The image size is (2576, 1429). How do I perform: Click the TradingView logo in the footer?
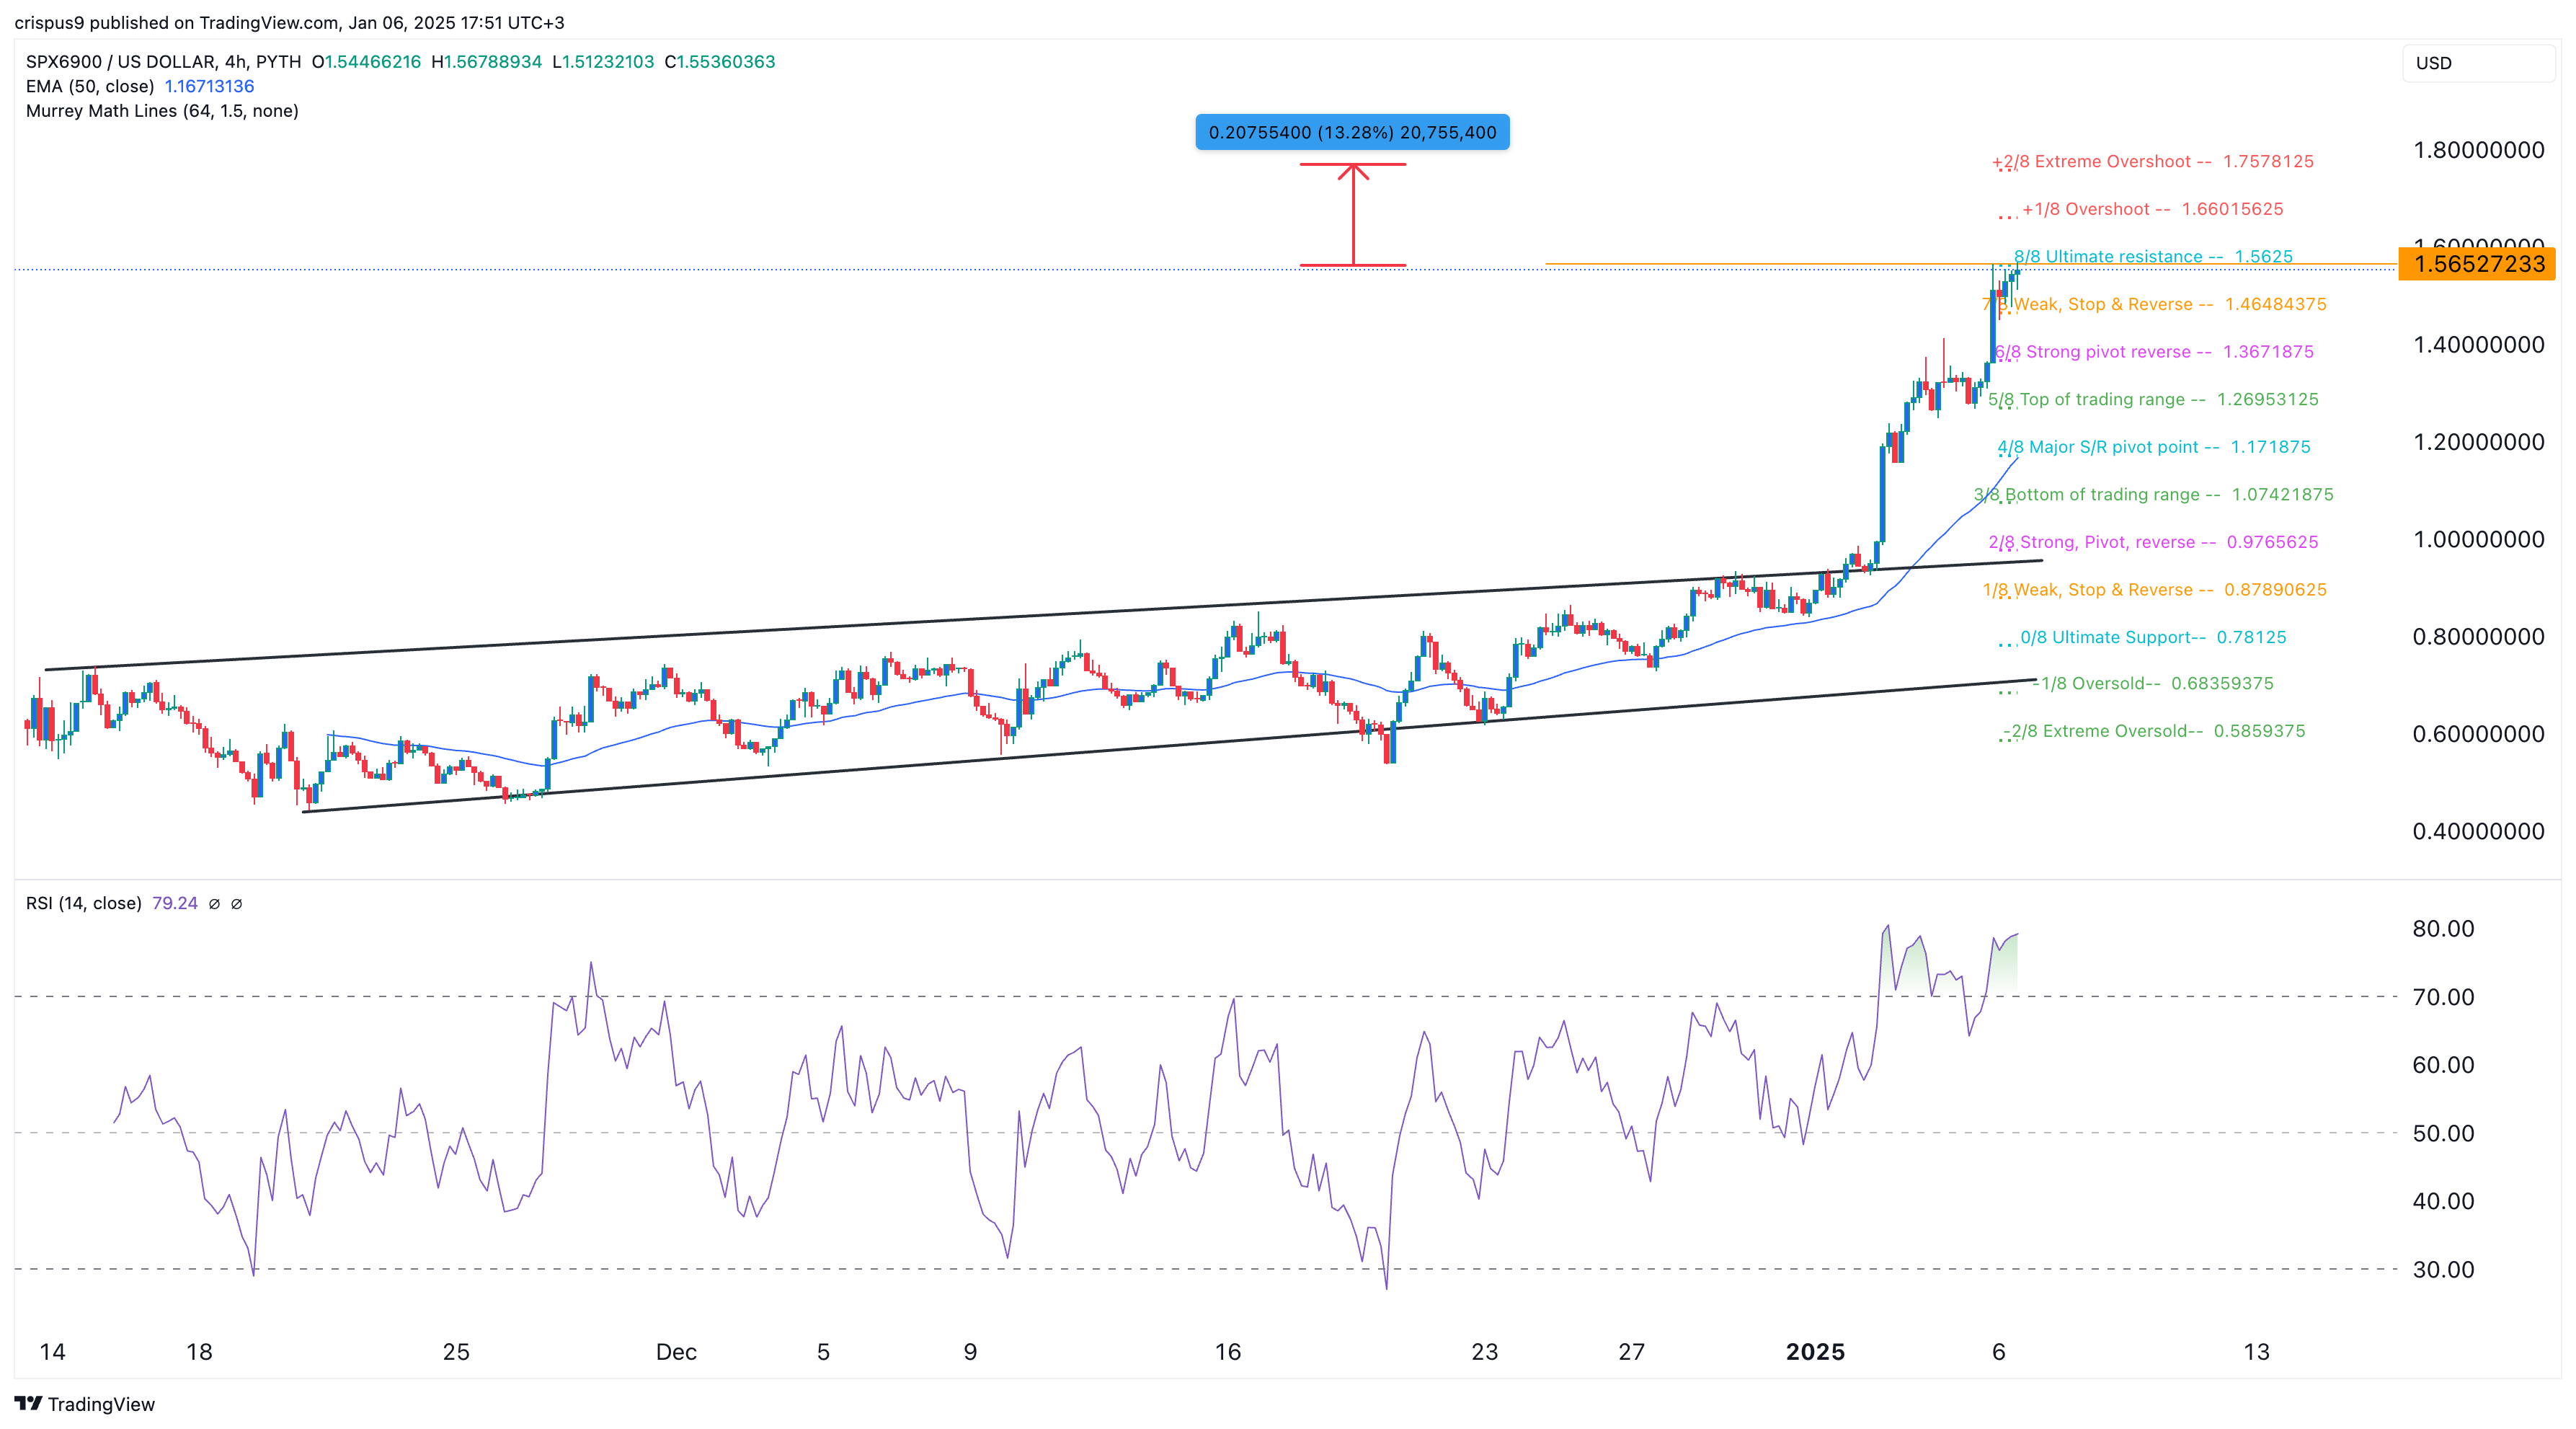tap(85, 1404)
